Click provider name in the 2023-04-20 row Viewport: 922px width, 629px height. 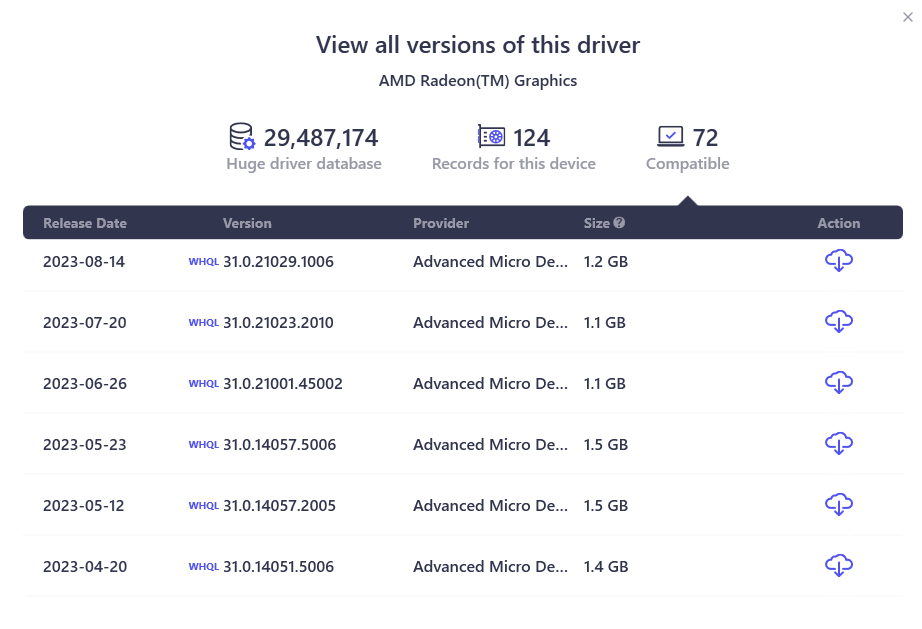[490, 566]
